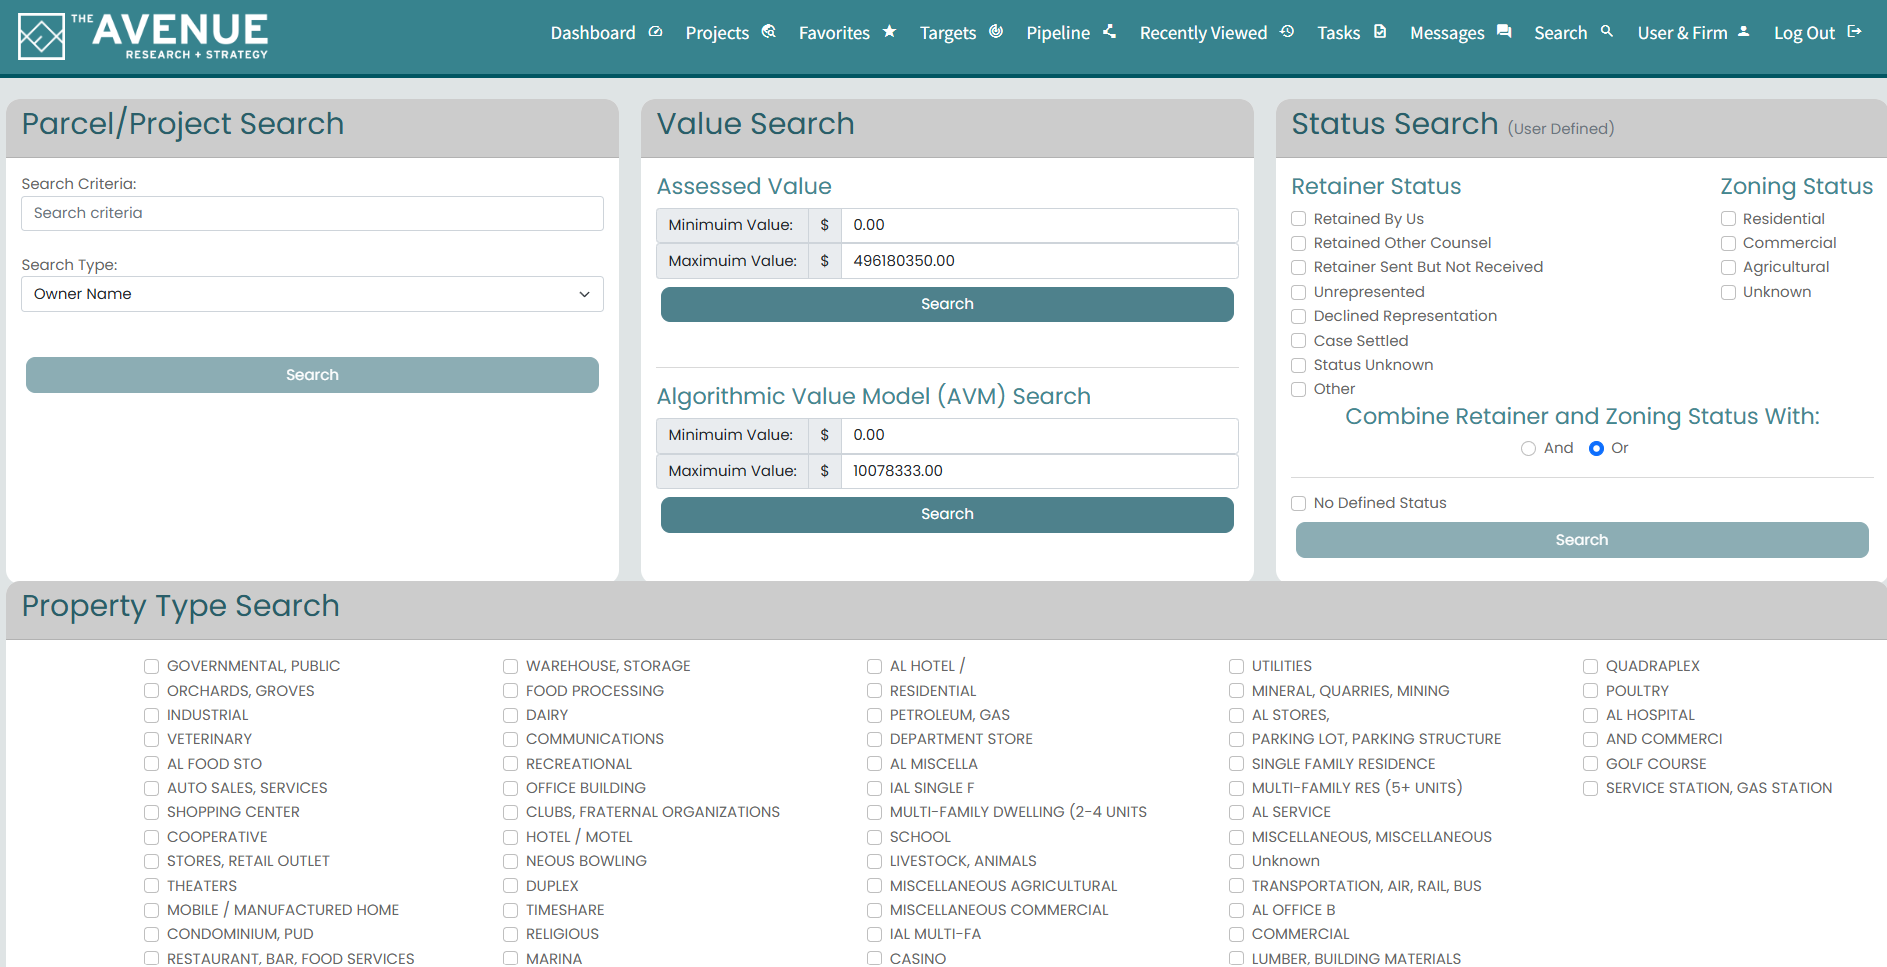The height and width of the screenshot is (967, 1887).
Task: Edit the AVM minimum value field
Action: coord(1039,435)
